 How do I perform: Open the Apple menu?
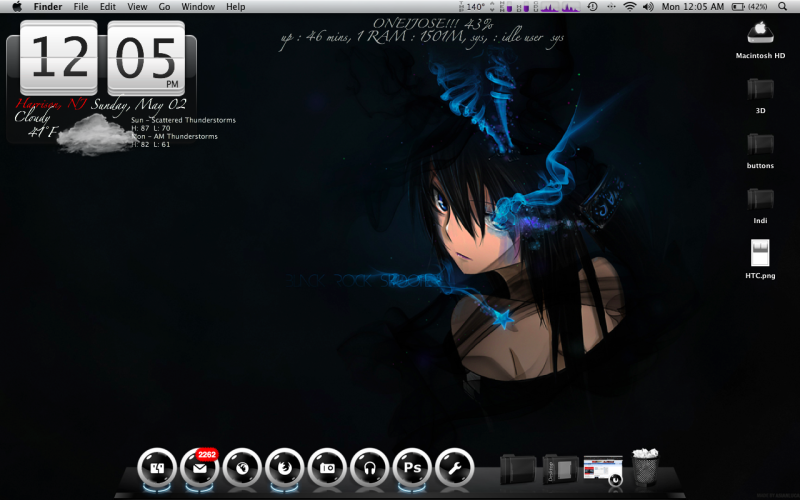pos(17,7)
